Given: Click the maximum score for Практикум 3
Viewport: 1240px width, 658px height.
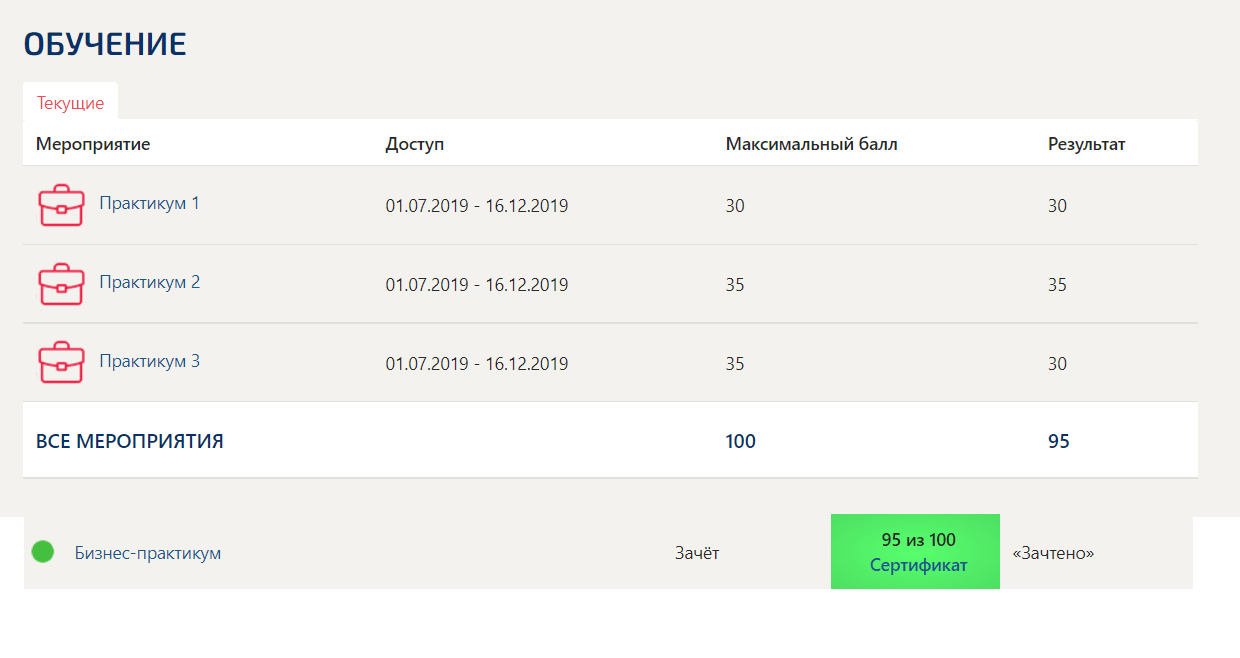Looking at the screenshot, I should click(735, 364).
